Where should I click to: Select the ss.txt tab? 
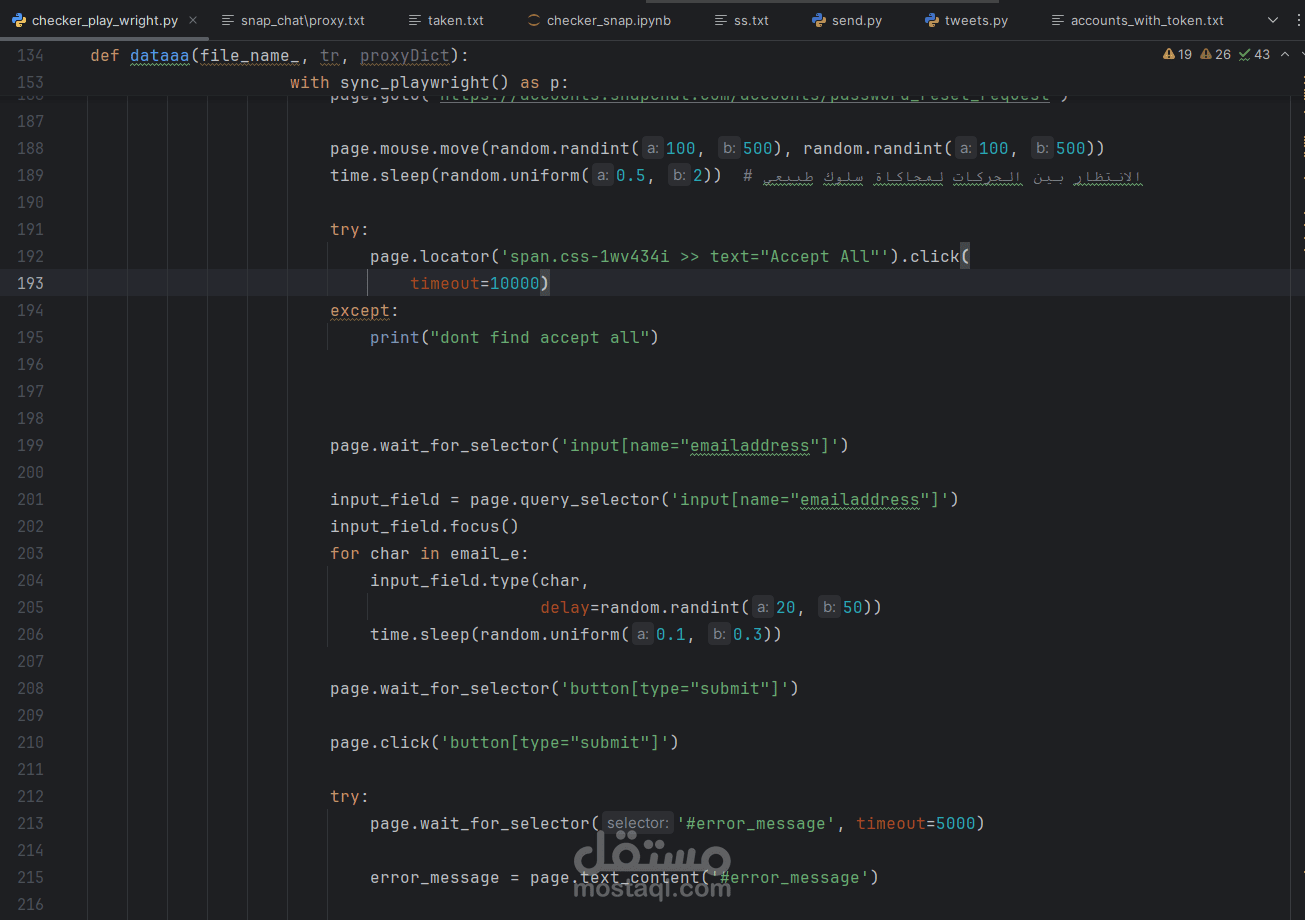741,20
